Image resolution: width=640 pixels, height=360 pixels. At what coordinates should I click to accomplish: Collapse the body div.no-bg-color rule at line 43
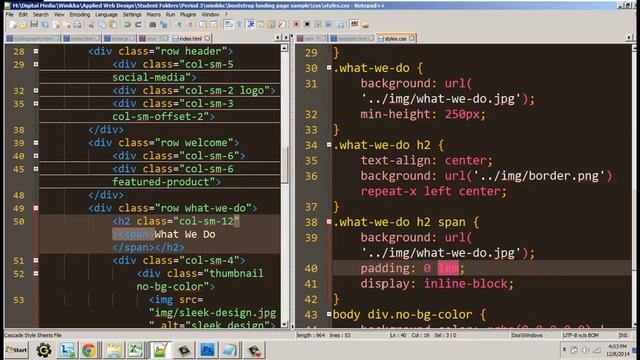(x=329, y=314)
